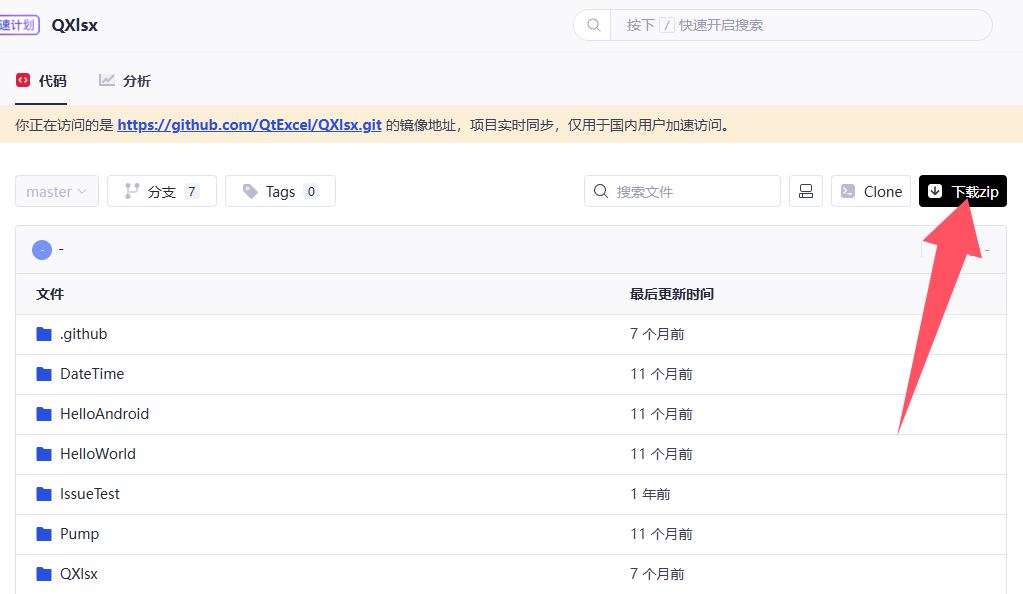Click the magnifier icon in 搜索文件 box

pos(601,191)
